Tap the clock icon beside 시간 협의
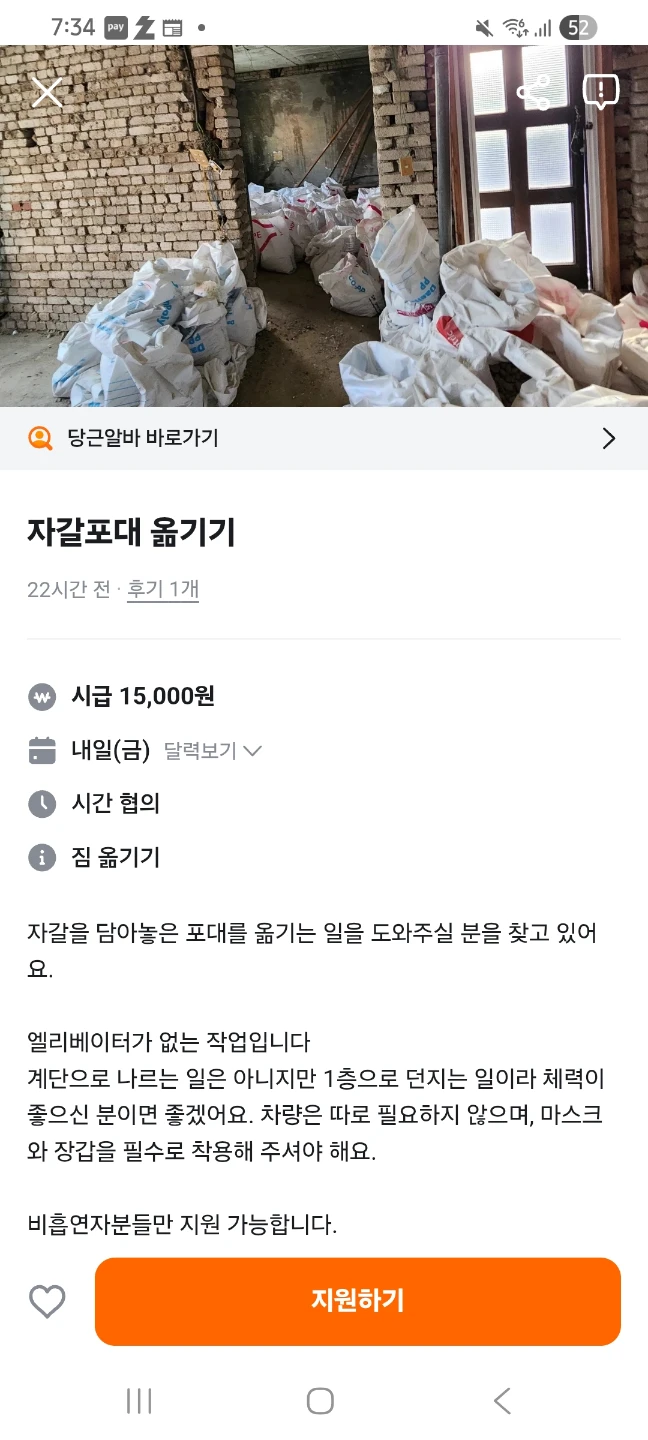 42,804
